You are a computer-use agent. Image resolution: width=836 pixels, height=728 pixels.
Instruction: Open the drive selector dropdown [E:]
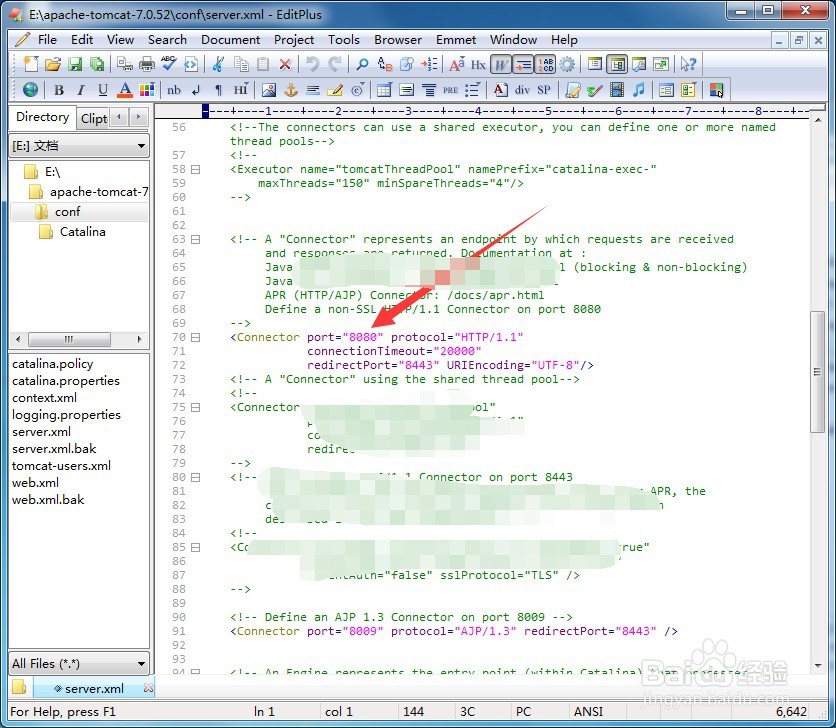coord(79,146)
